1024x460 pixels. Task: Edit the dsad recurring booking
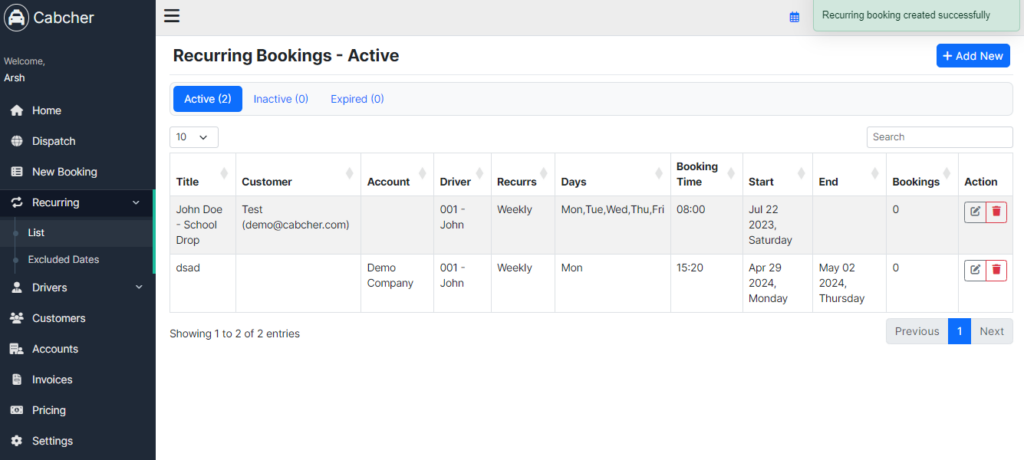coord(975,270)
